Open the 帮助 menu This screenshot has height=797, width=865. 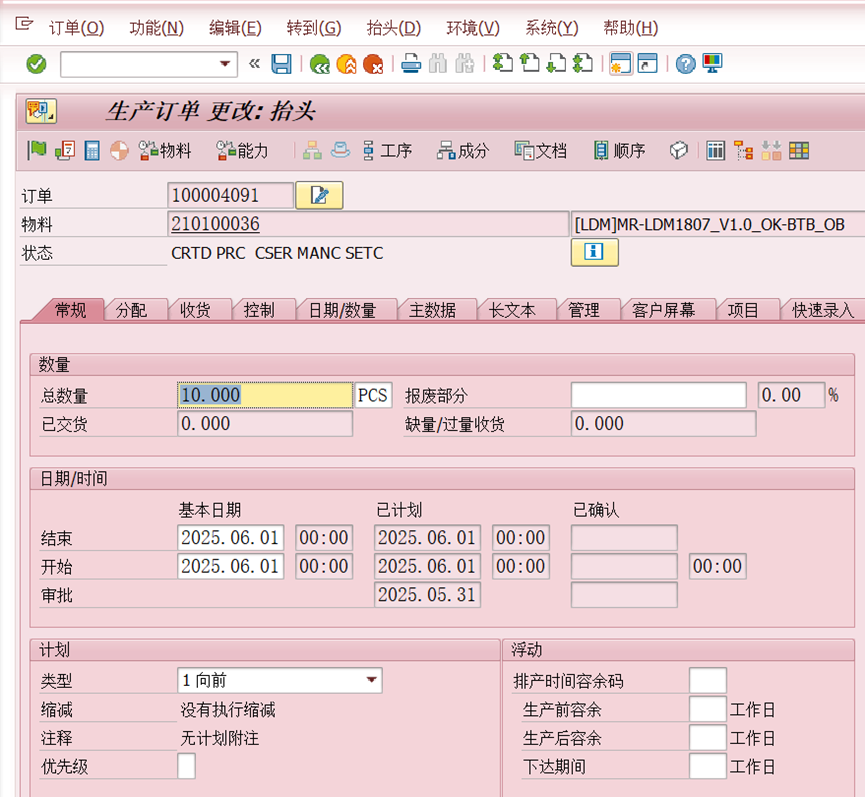click(631, 28)
